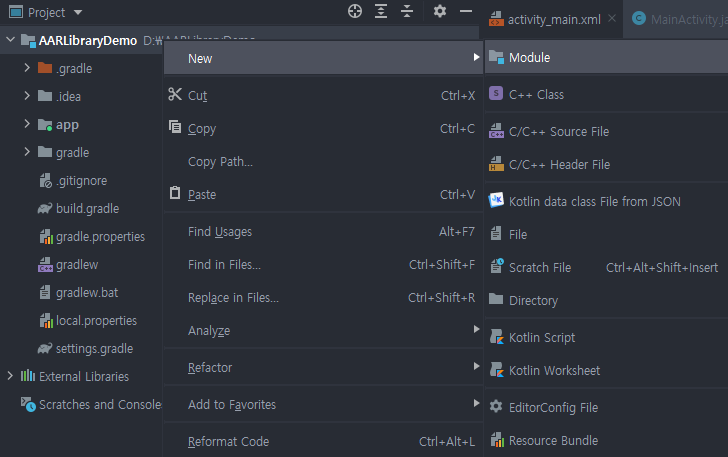Expand External Libraries node

click(x=10, y=376)
